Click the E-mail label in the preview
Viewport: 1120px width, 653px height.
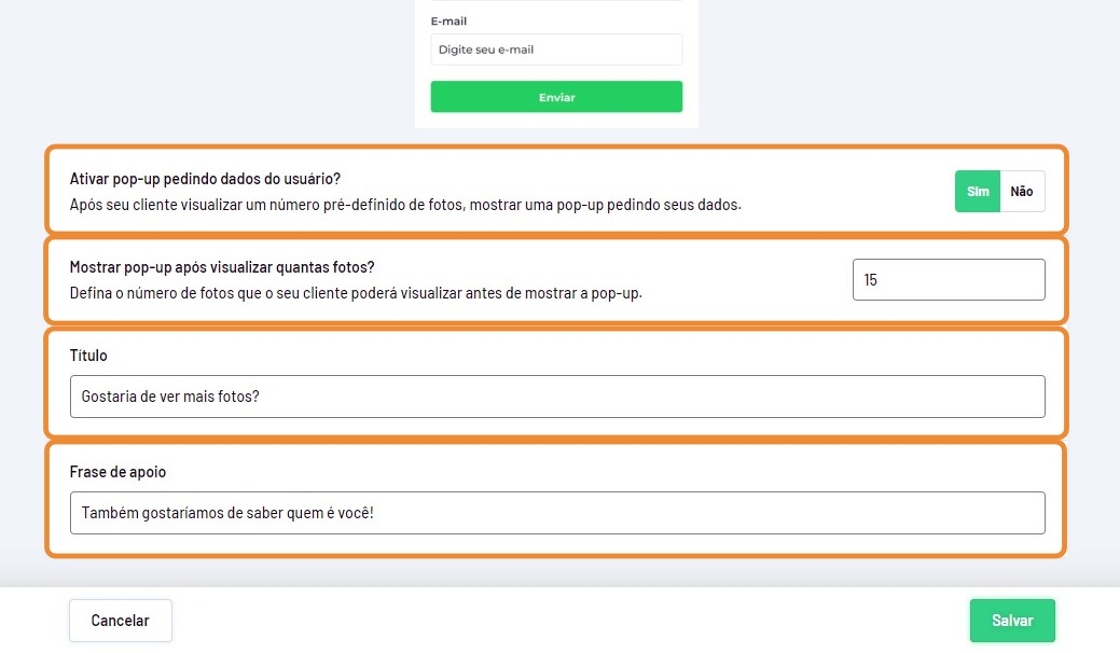pos(448,21)
